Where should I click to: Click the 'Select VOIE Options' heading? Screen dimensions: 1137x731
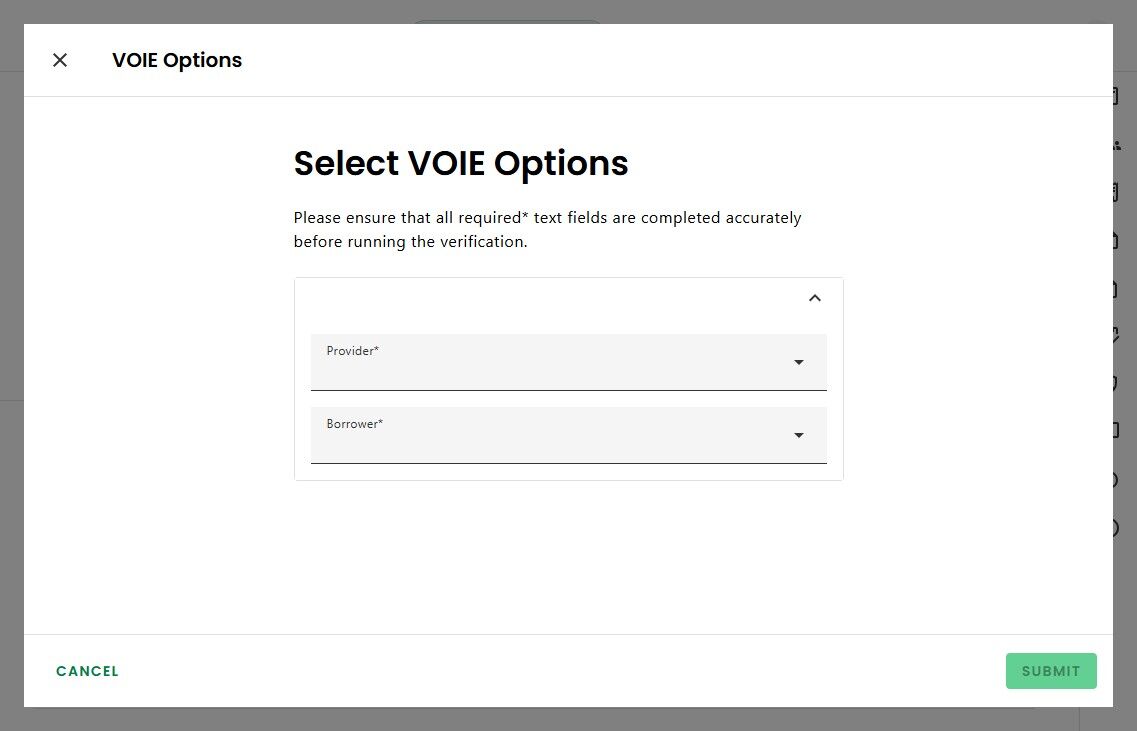tap(461, 163)
